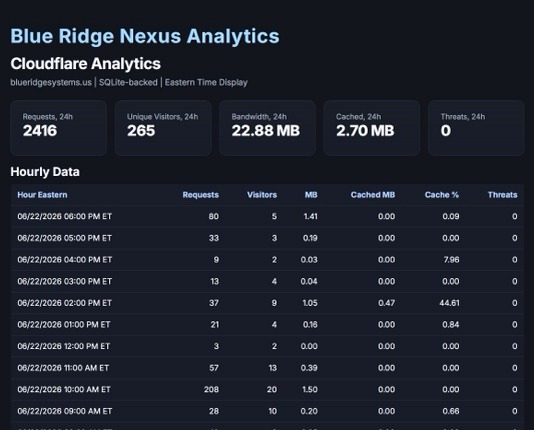Click the 265 unique visitors figure
This screenshot has height=430, width=534.
(x=141, y=131)
